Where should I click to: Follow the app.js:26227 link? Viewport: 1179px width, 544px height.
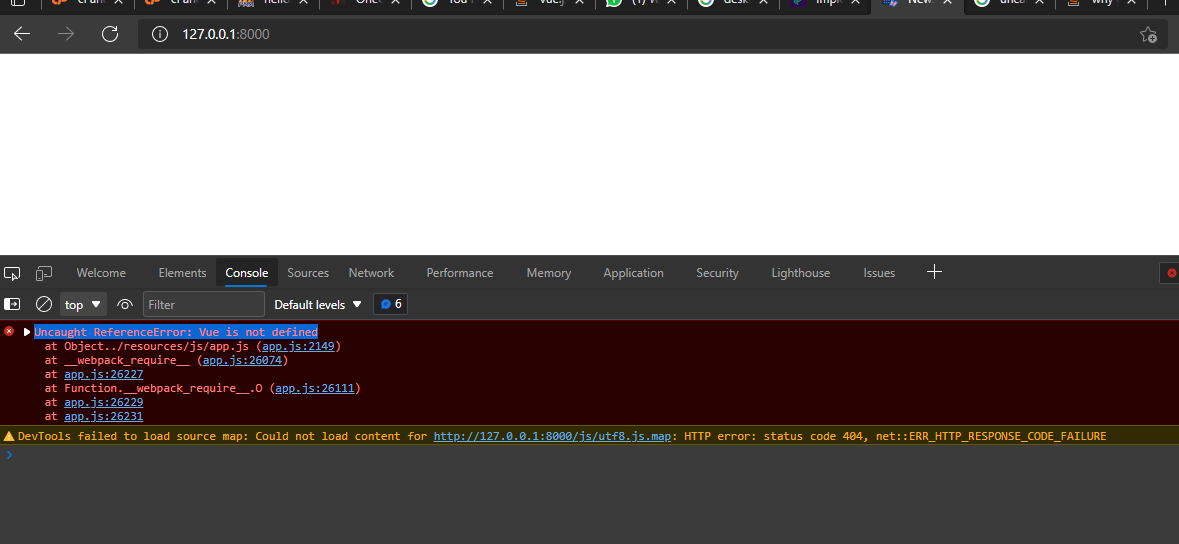click(104, 374)
